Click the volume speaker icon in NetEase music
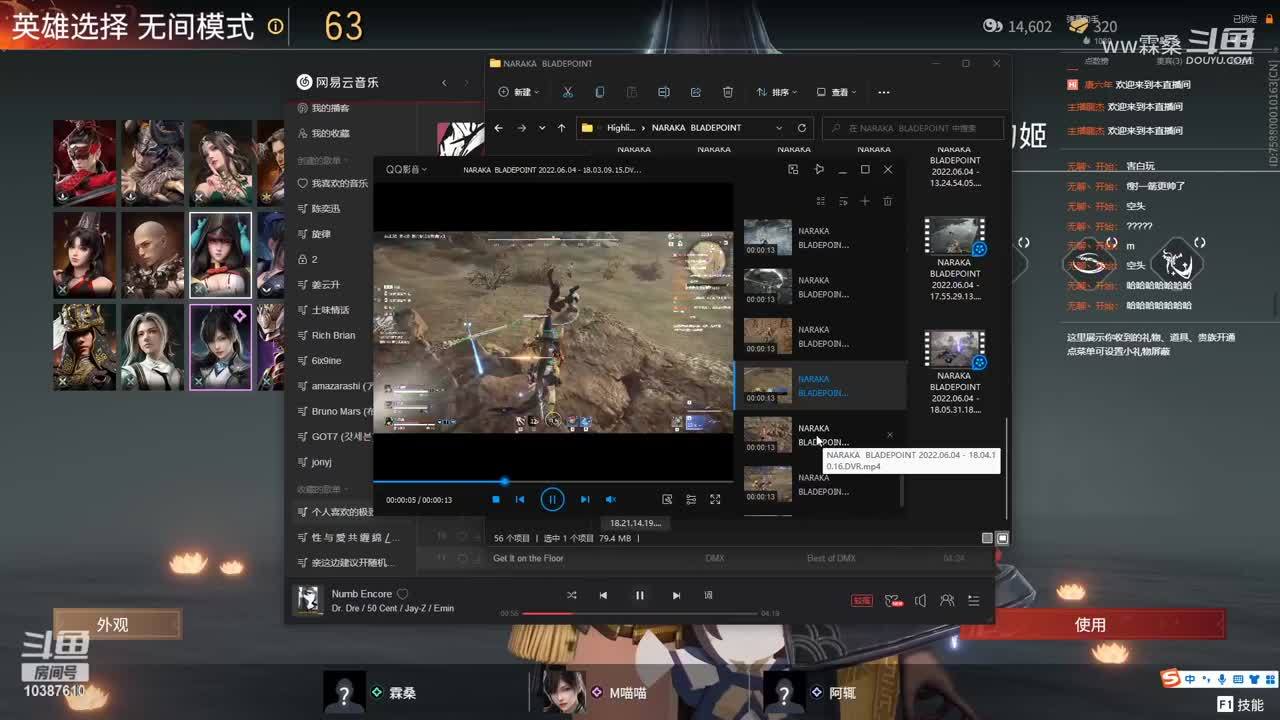Screen dimensions: 1280x720 920,601
